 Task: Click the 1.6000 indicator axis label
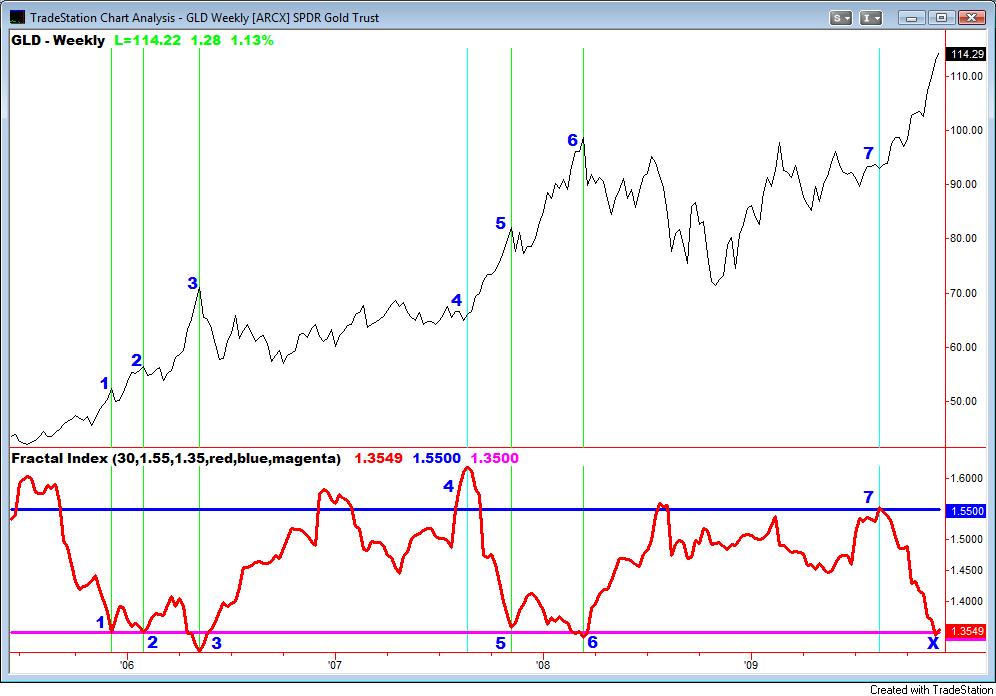pos(966,479)
